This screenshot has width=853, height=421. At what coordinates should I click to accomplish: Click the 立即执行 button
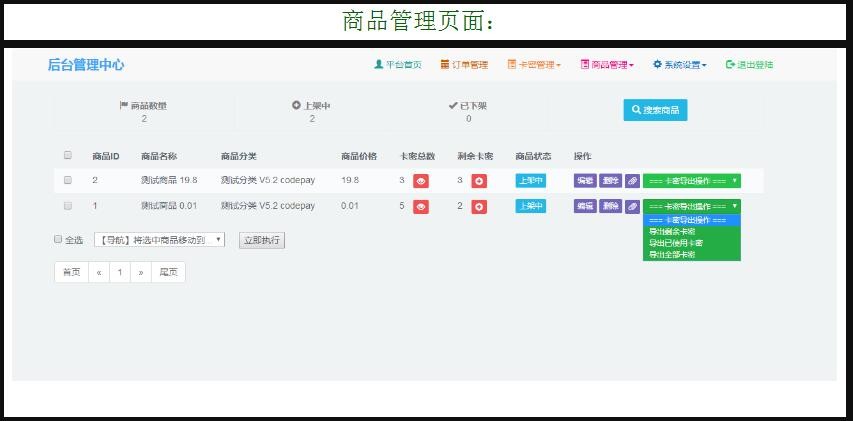pos(262,240)
